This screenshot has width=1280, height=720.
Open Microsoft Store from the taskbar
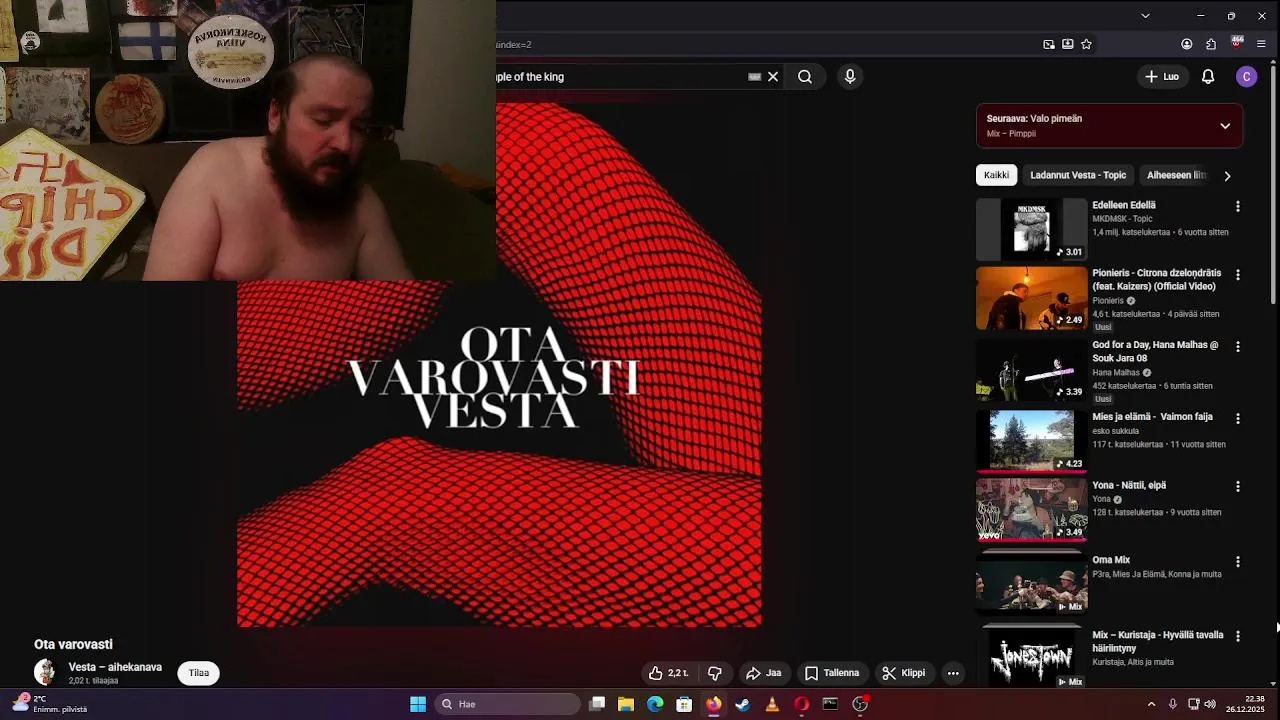click(x=684, y=704)
